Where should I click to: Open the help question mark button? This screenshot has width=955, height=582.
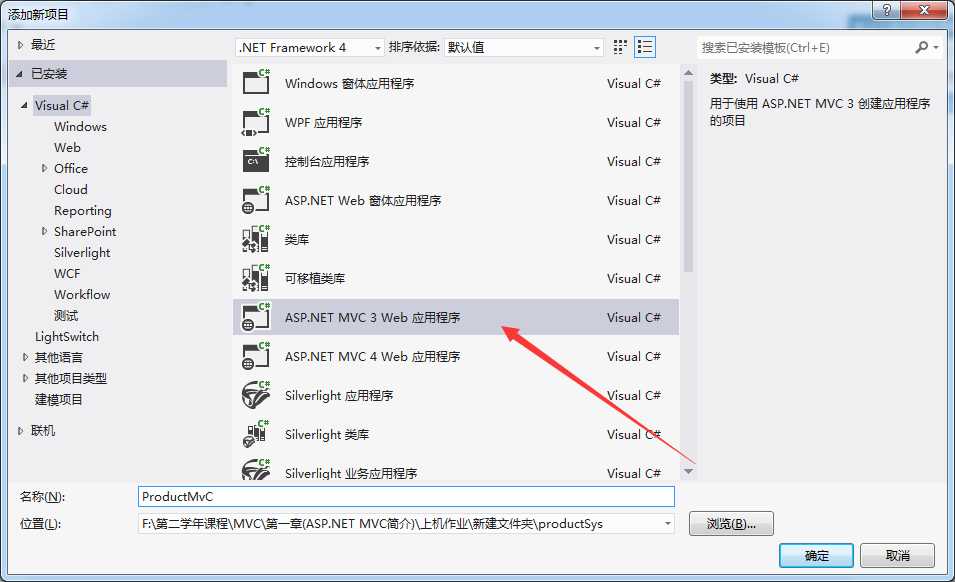(x=886, y=10)
